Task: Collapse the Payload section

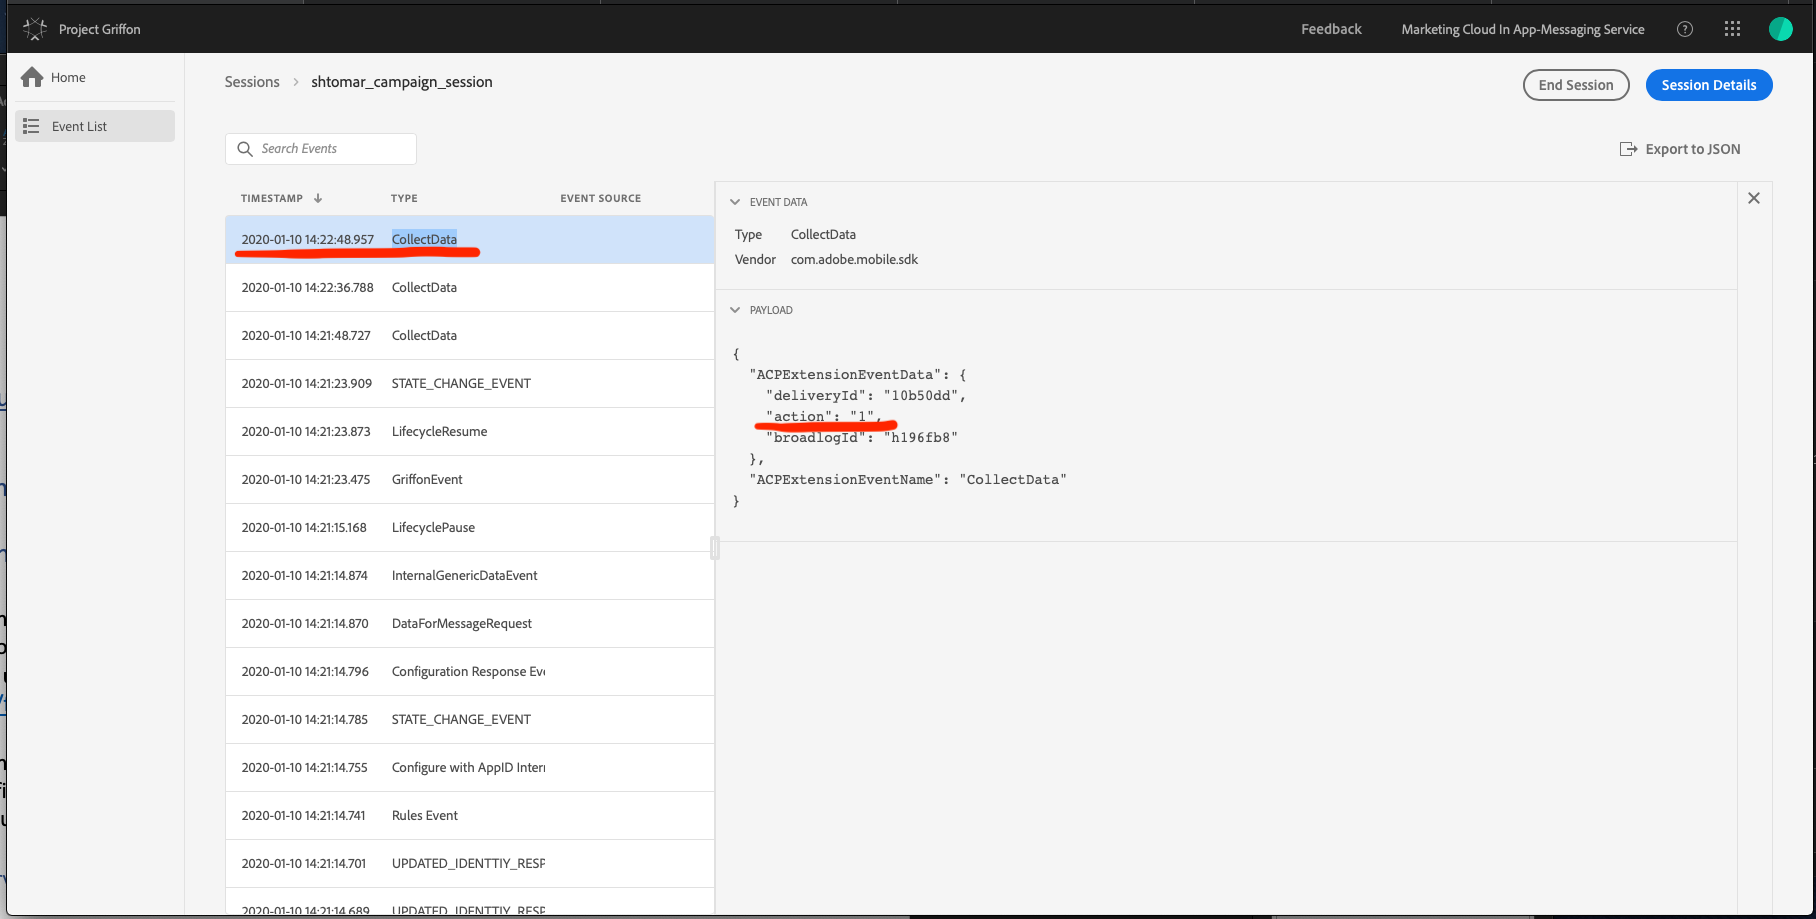Action: click(735, 310)
